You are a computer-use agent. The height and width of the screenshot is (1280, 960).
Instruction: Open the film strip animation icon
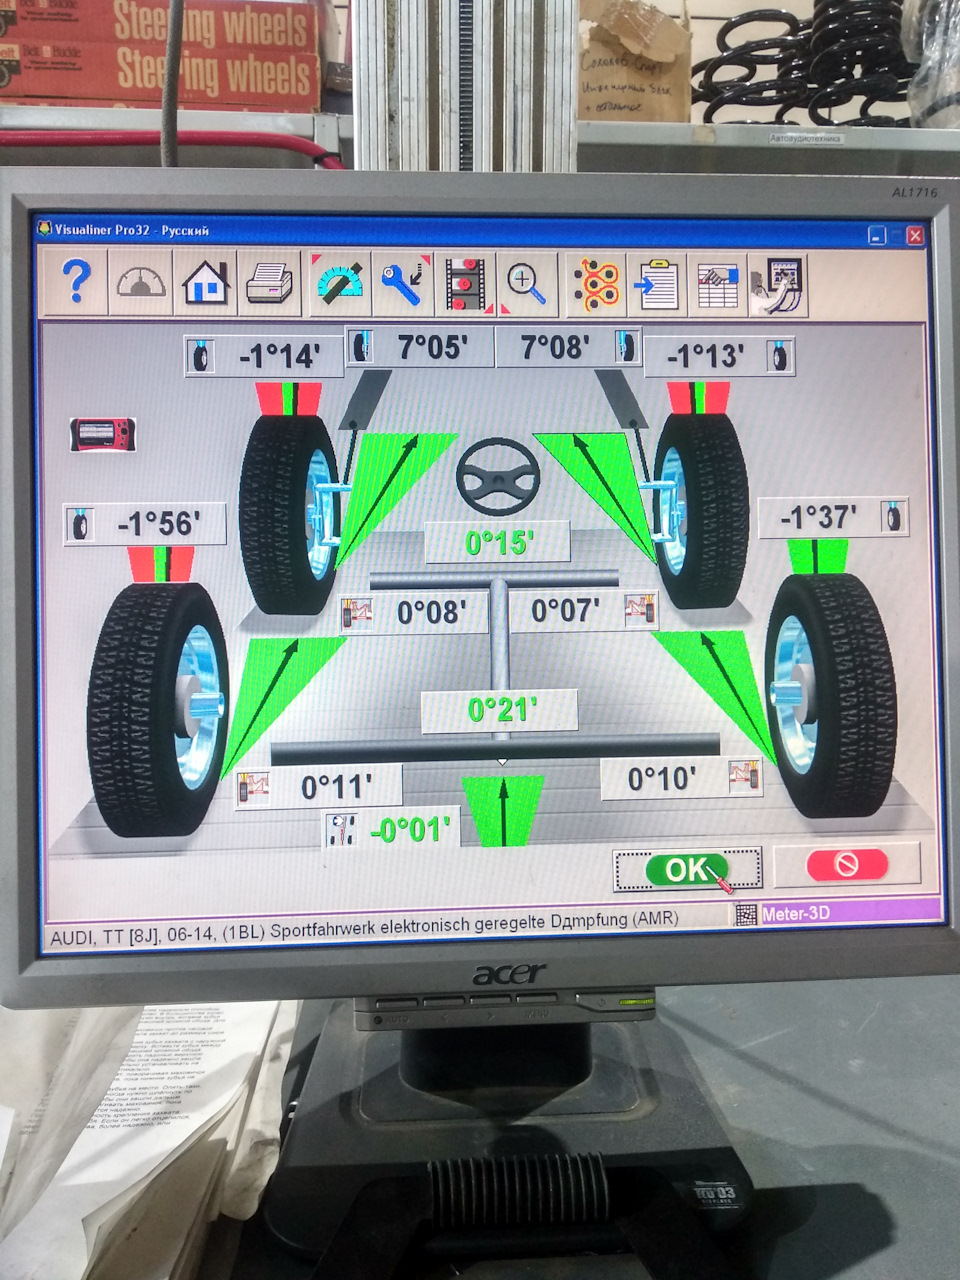click(x=466, y=285)
